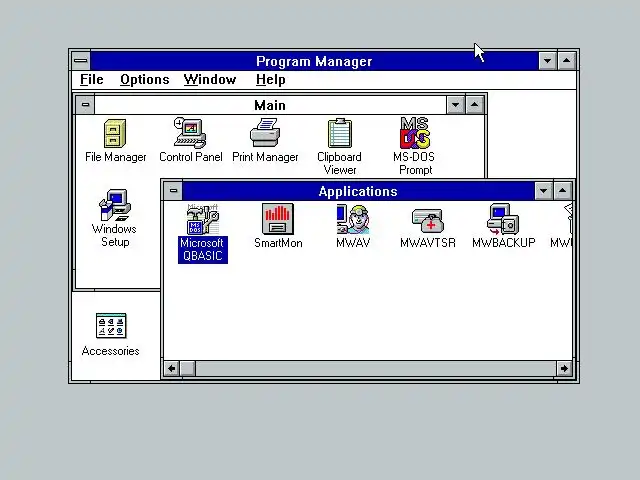Image resolution: width=640 pixels, height=480 pixels.
Task: Select the SmartMon icon
Action: coord(278,219)
